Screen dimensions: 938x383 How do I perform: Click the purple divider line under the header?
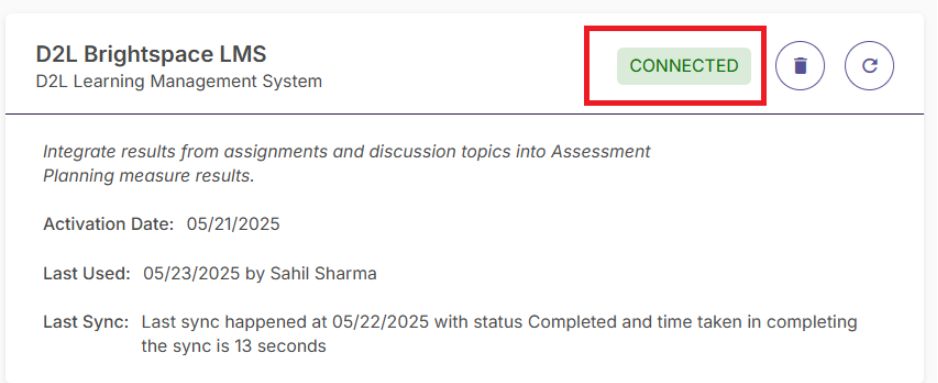(465, 114)
